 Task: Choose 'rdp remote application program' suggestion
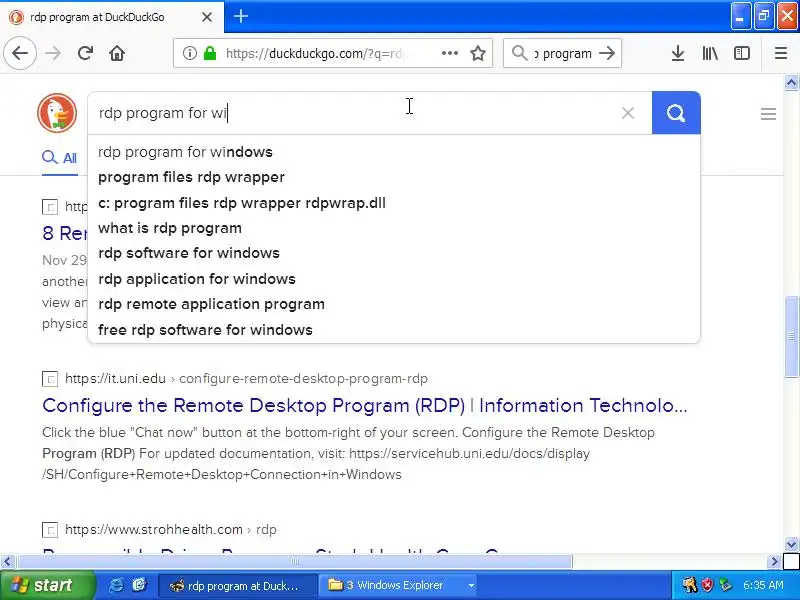coord(394,304)
